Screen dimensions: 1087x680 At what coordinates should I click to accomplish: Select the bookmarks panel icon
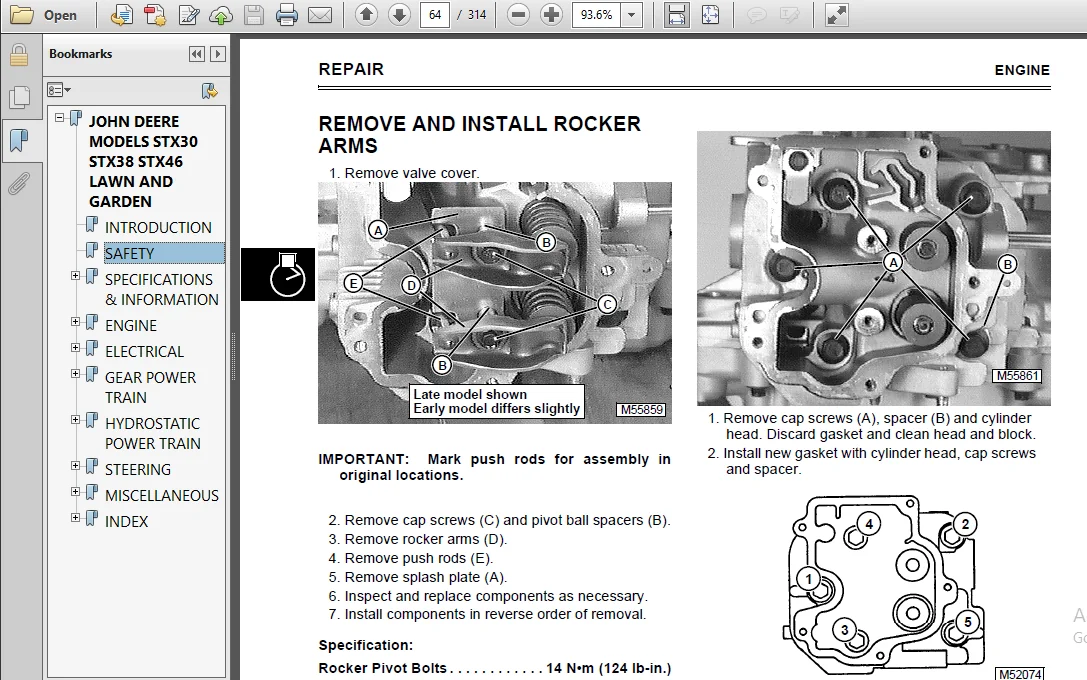pyautogui.click(x=19, y=140)
